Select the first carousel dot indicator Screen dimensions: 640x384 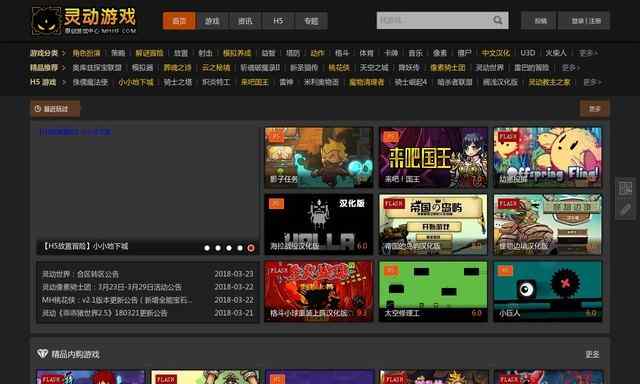[x=207, y=248]
